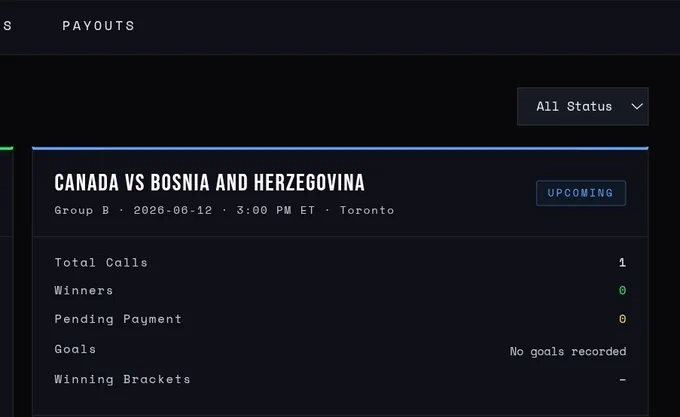Click the green Winners count value

[x=622, y=290]
